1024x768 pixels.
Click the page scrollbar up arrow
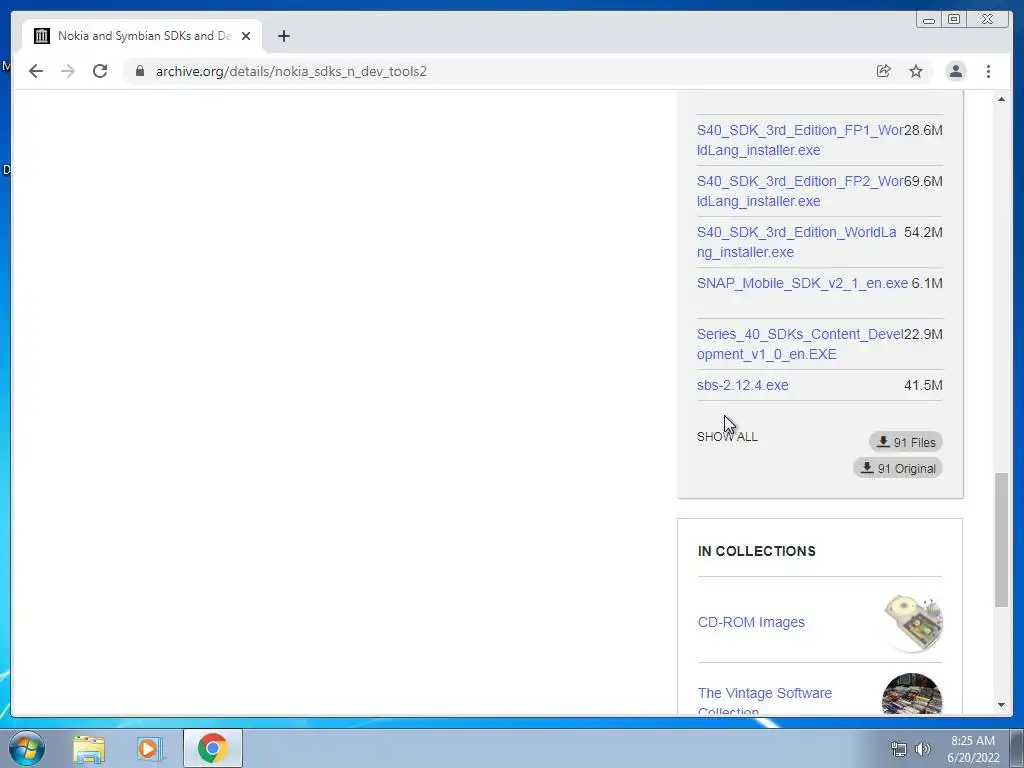pos(1001,99)
